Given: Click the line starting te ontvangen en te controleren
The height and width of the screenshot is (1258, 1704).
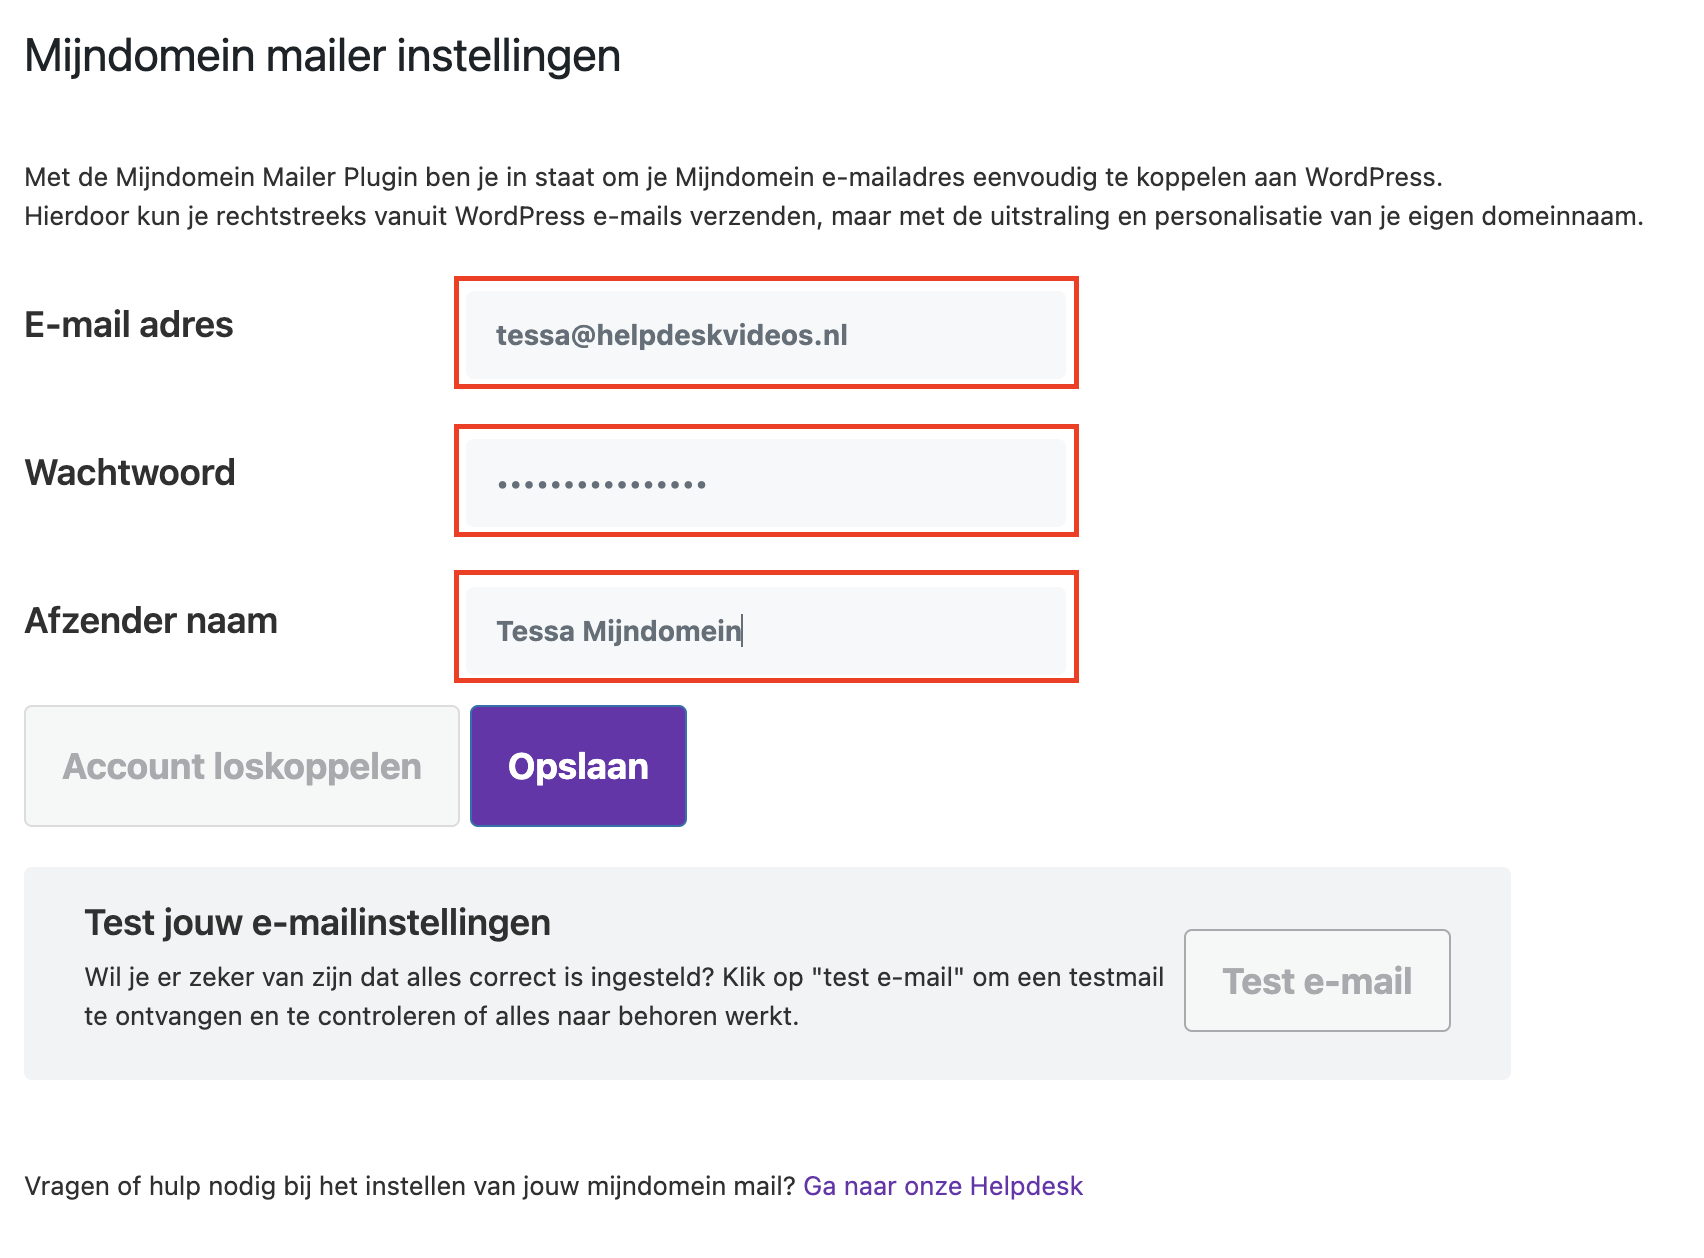Looking at the screenshot, I should coord(441,1016).
